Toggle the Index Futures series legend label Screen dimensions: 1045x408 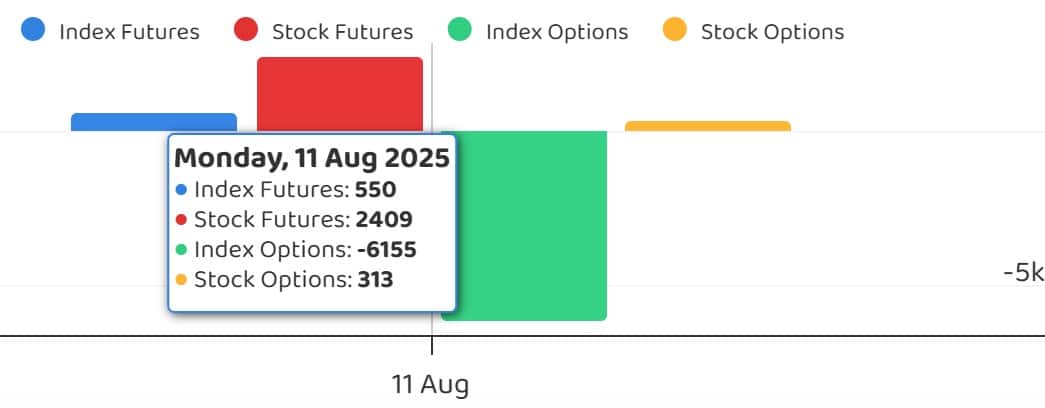pos(129,31)
